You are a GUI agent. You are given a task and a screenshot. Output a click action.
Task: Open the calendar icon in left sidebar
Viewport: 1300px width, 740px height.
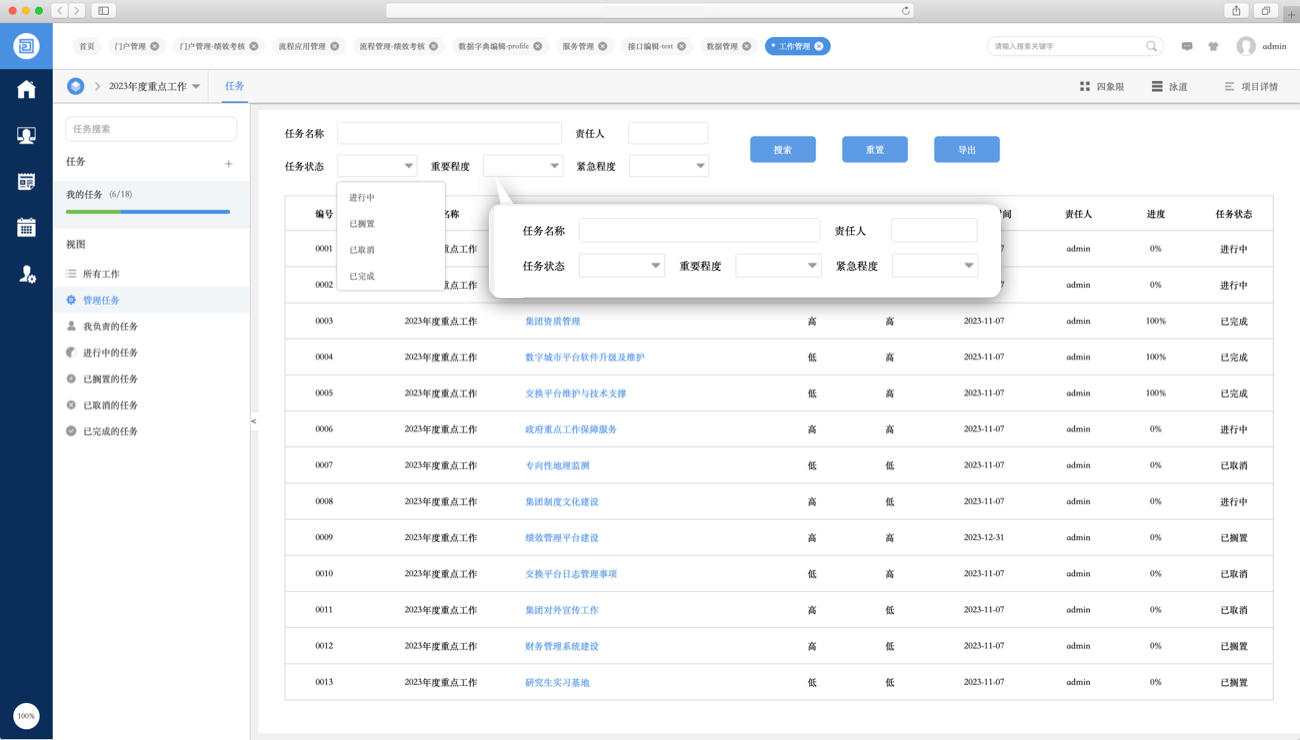click(x=26, y=227)
